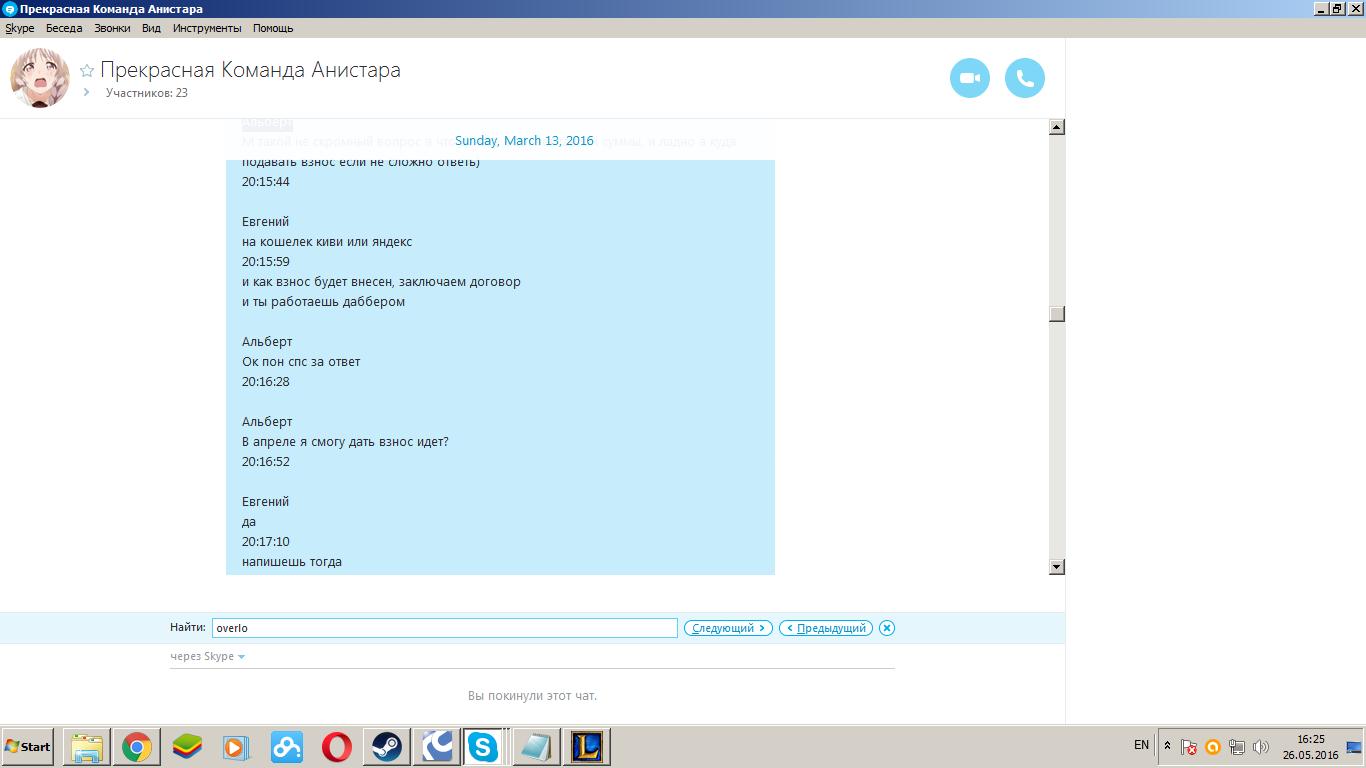Click the timestamp 20:16:52
Viewport: 1366px width, 768px height.
point(265,462)
